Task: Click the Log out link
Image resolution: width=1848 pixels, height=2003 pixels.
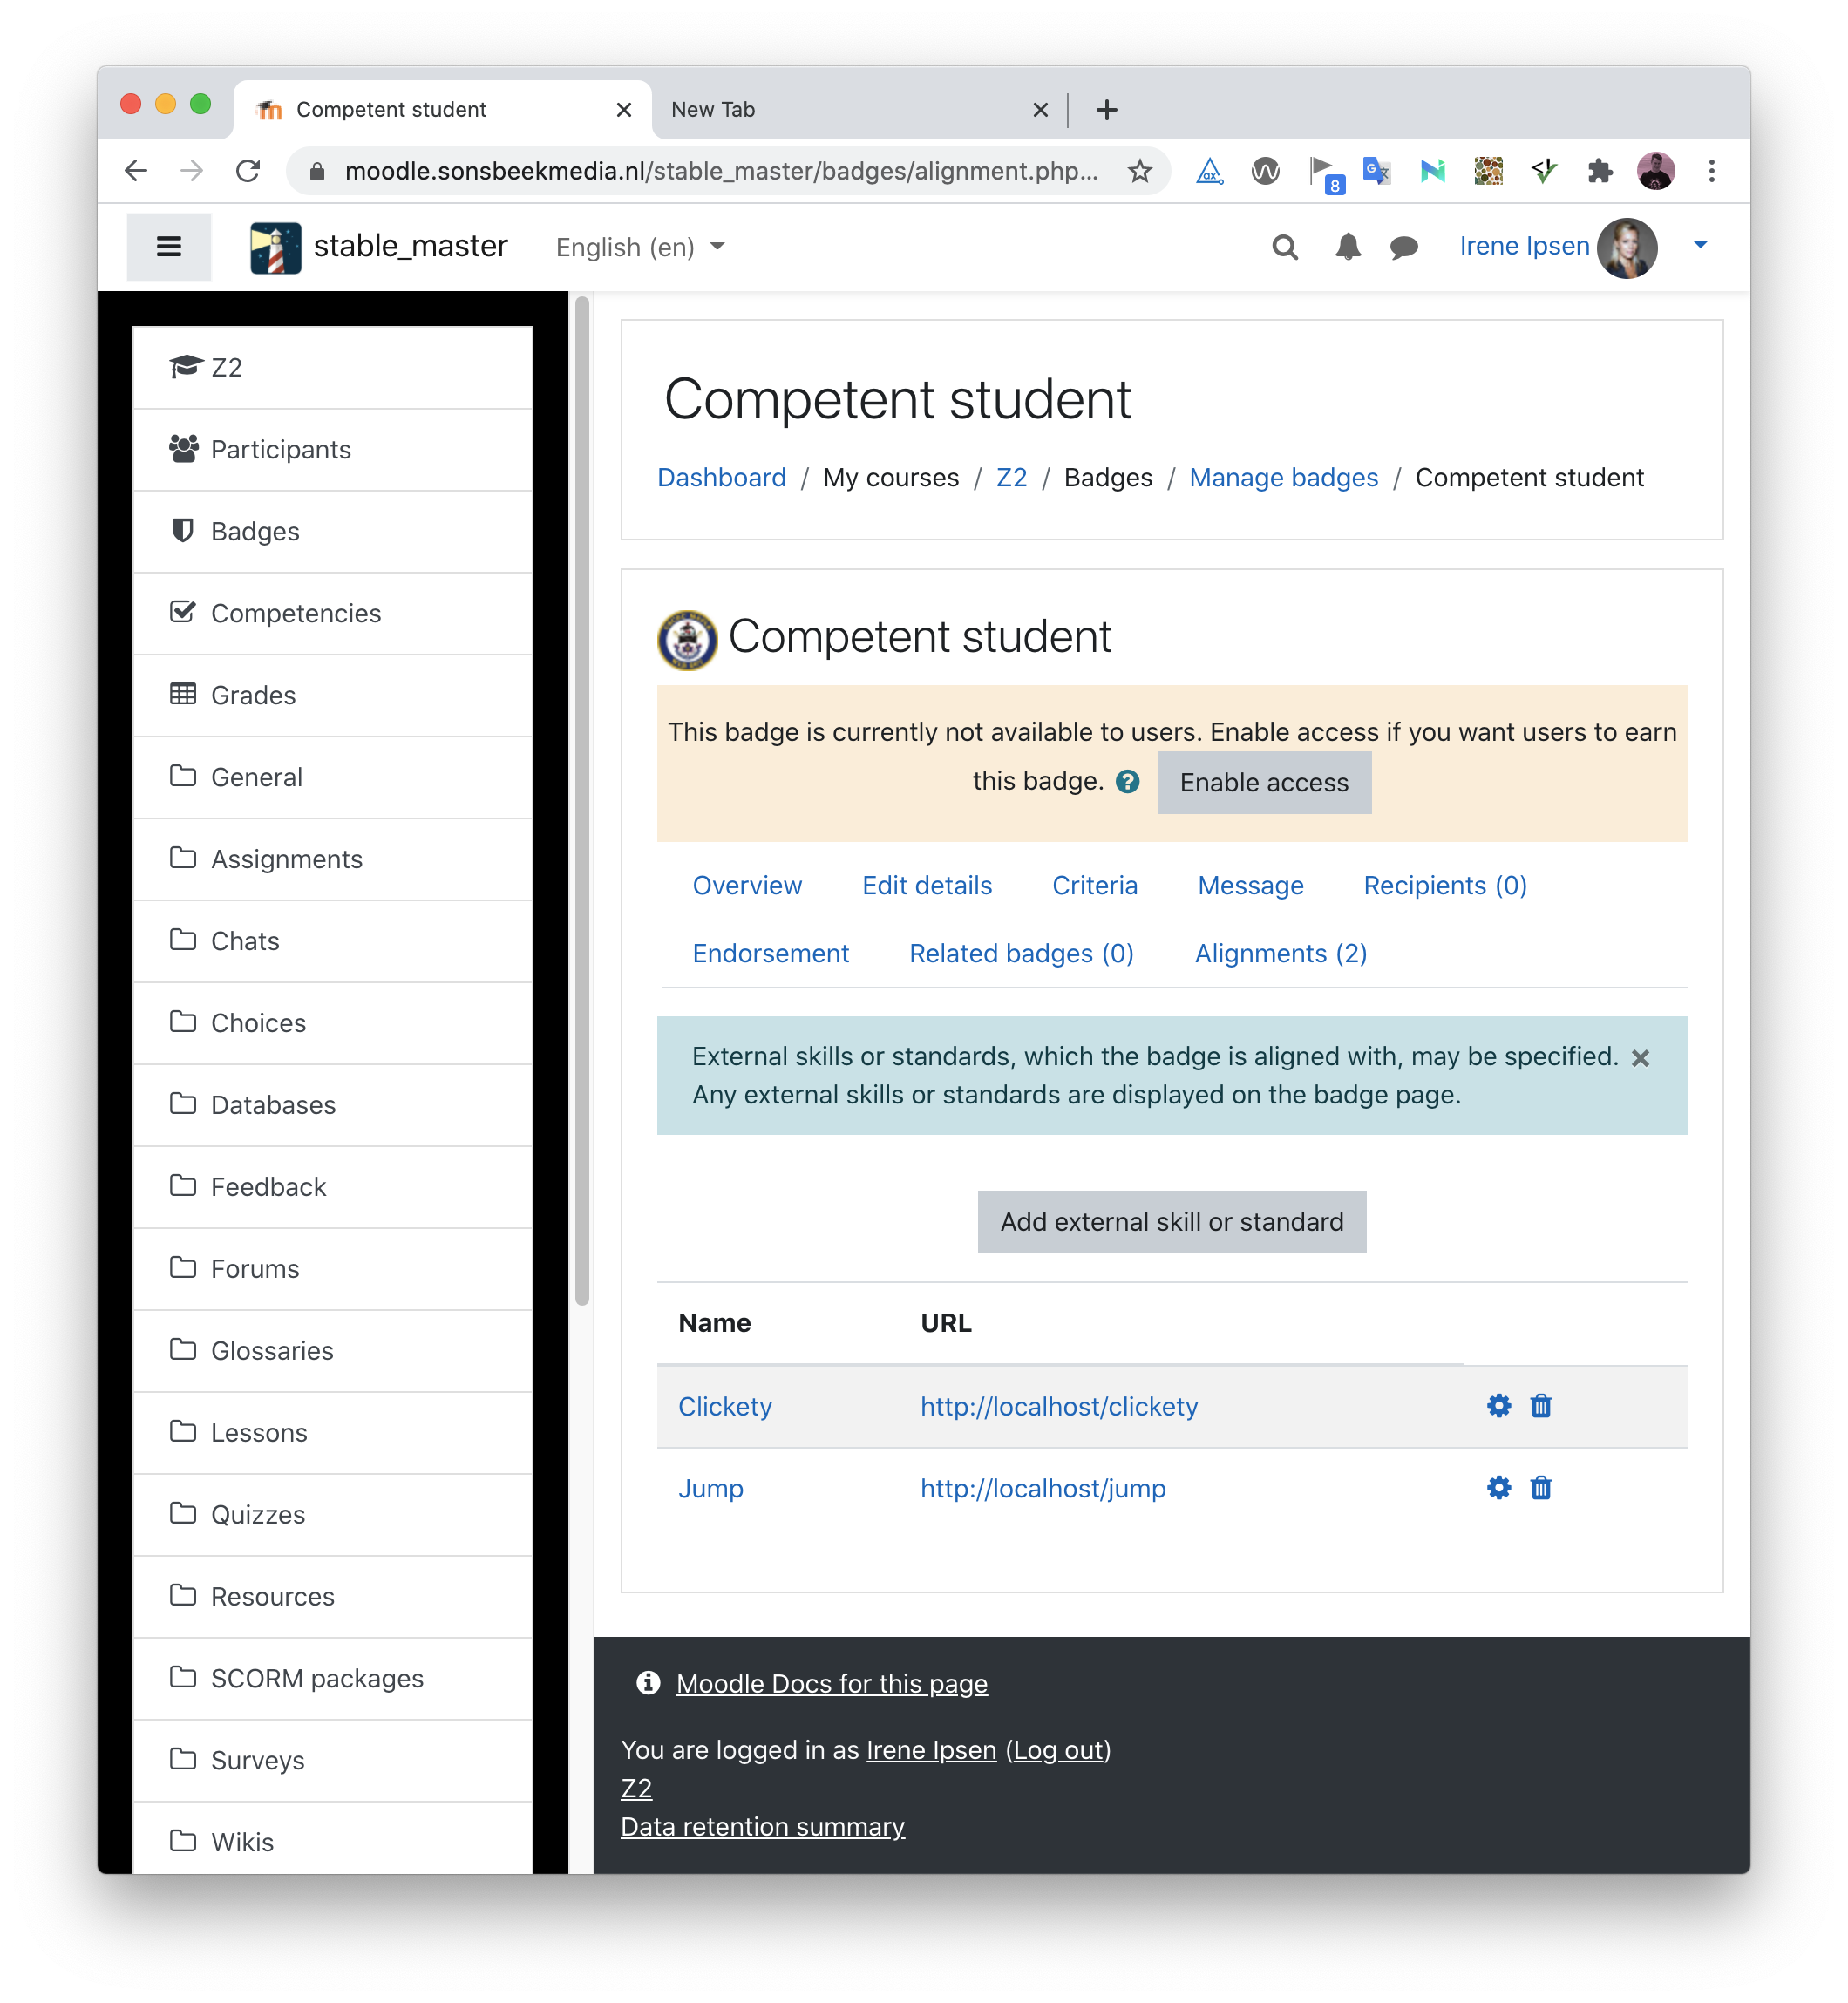Action: click(x=1058, y=1749)
